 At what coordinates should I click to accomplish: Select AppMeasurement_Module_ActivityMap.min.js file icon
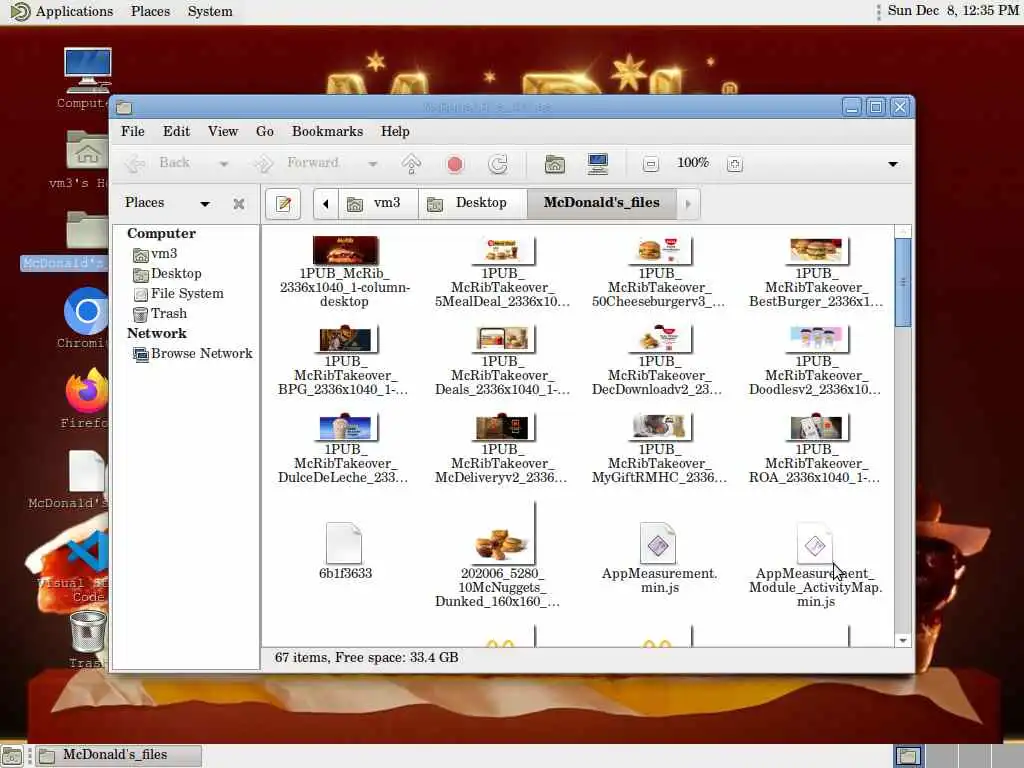tap(814, 543)
